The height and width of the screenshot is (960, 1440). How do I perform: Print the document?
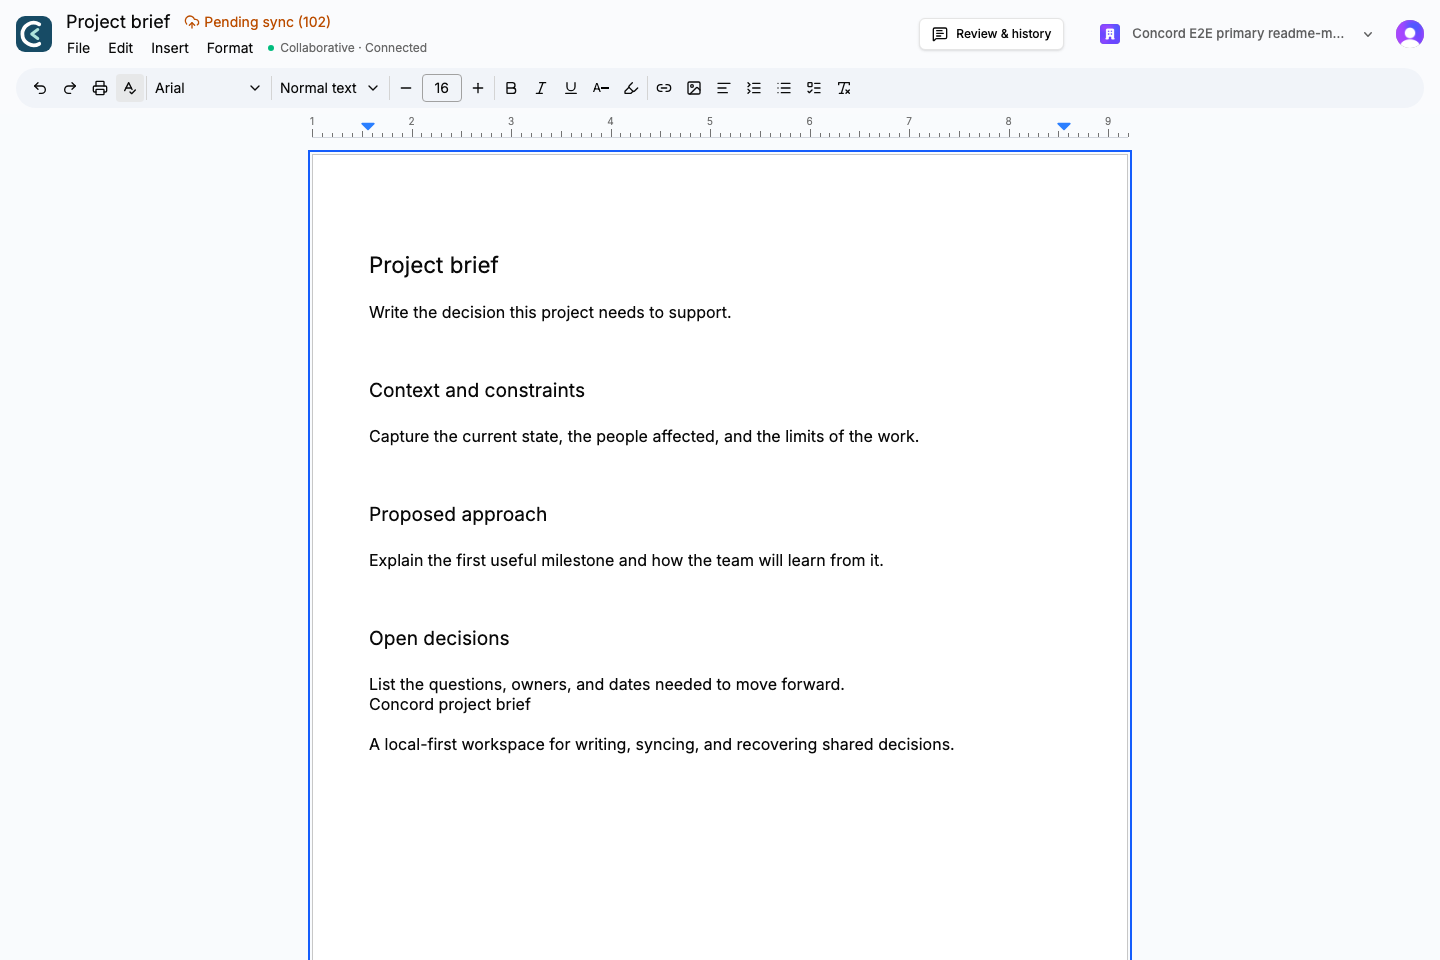coord(100,88)
